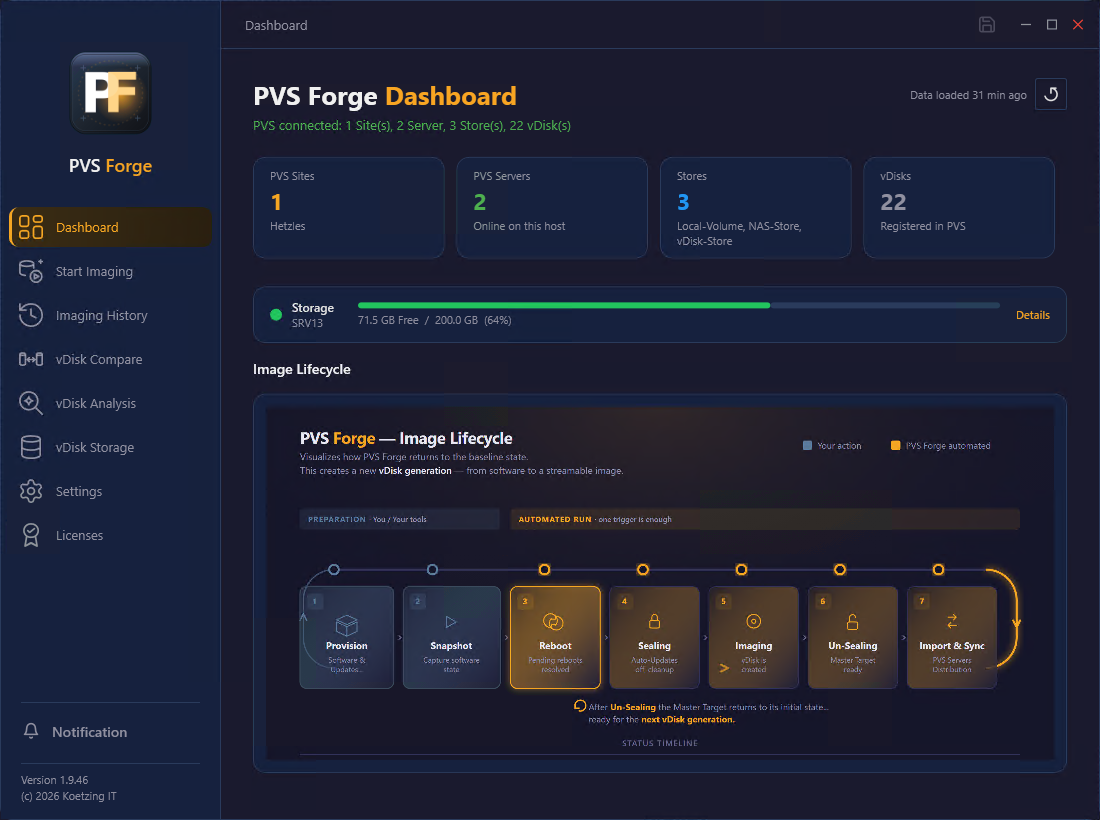
Task: Open vDisk Analysis page
Action: pos(110,403)
